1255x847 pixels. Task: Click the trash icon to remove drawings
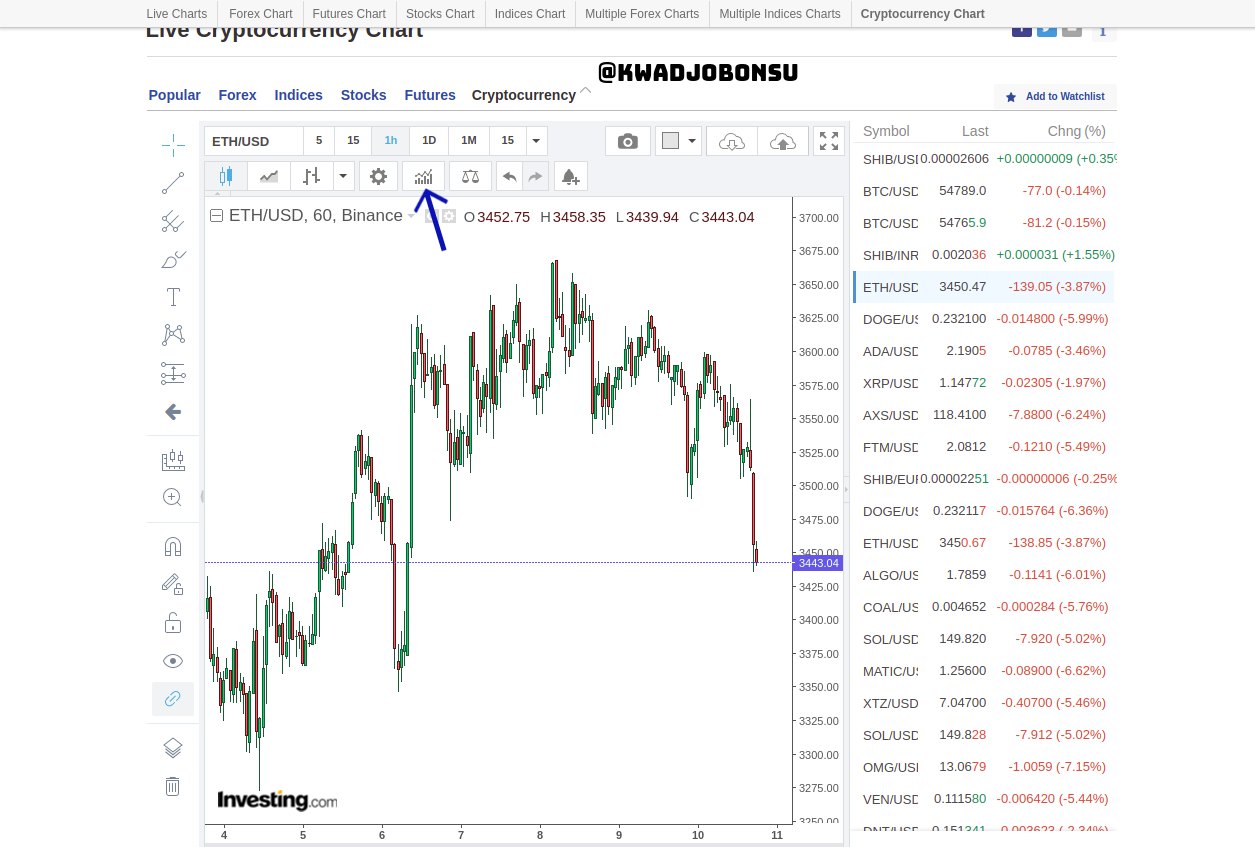pyautogui.click(x=173, y=786)
